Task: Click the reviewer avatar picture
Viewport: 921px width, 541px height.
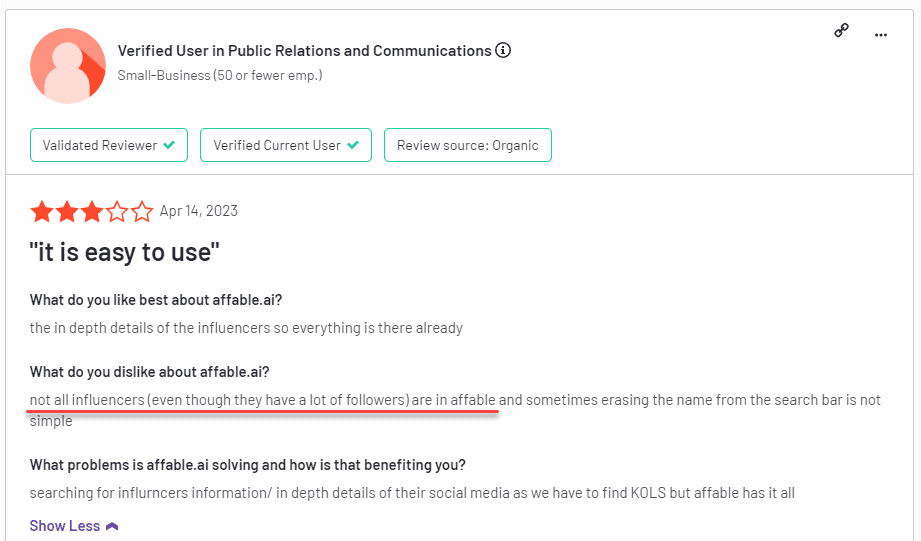Action: pos(68,66)
